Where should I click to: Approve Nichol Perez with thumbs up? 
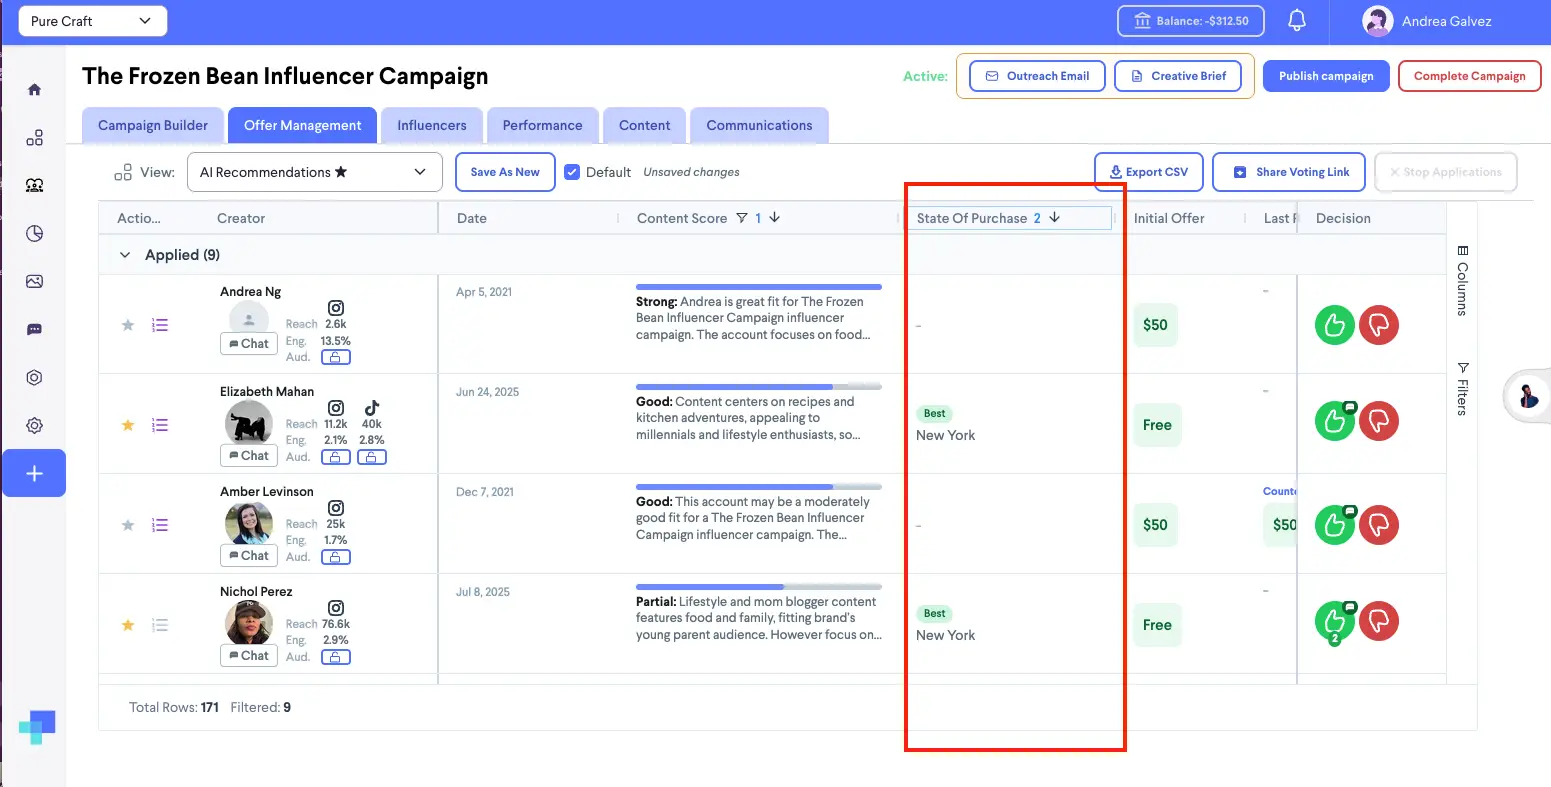(x=1334, y=621)
